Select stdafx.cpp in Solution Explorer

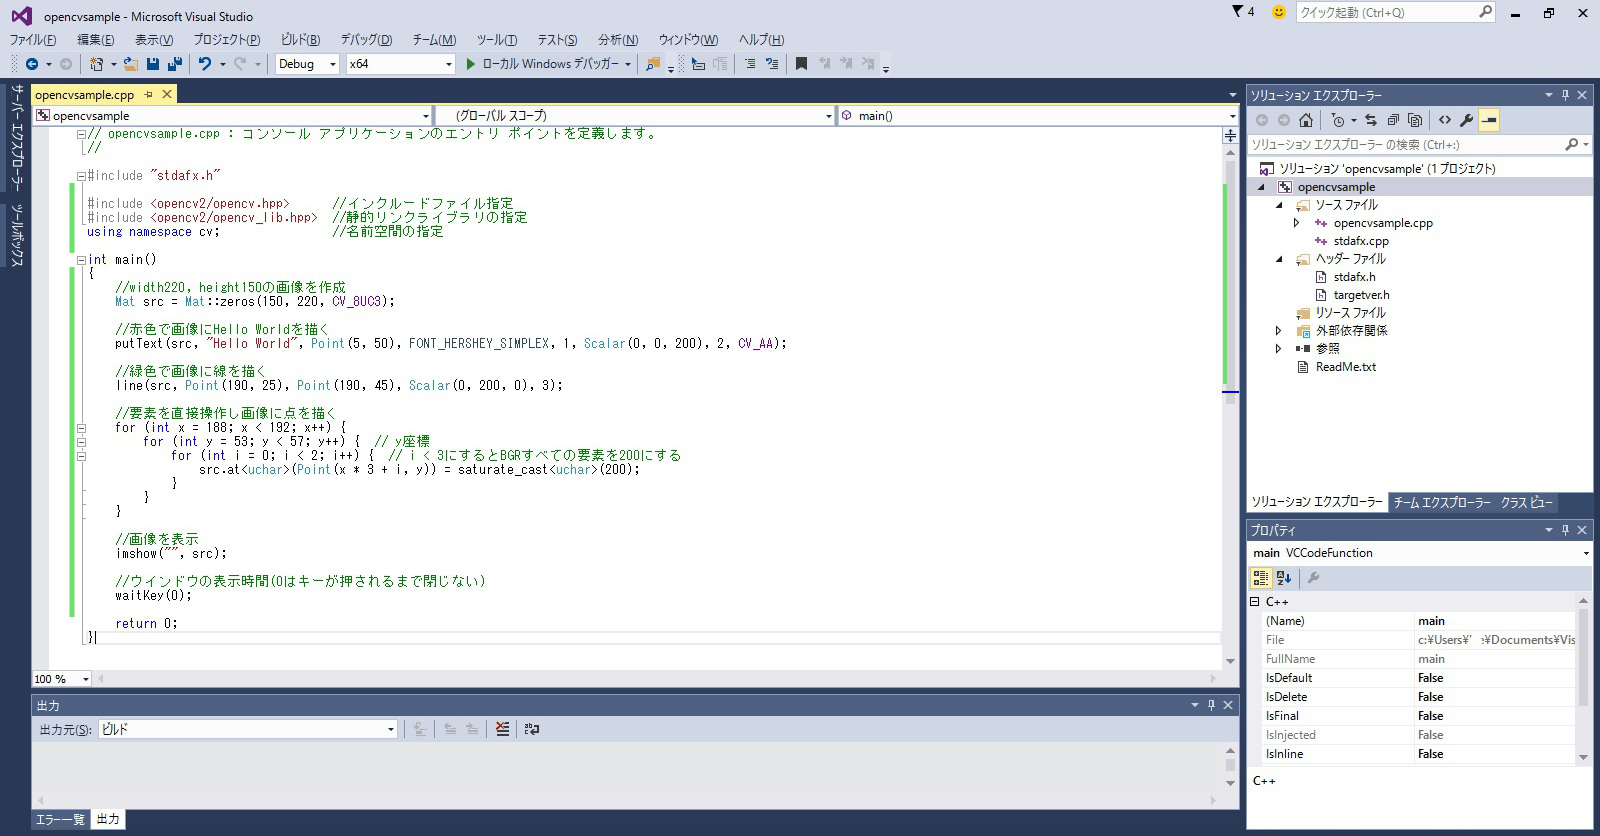pos(1360,241)
